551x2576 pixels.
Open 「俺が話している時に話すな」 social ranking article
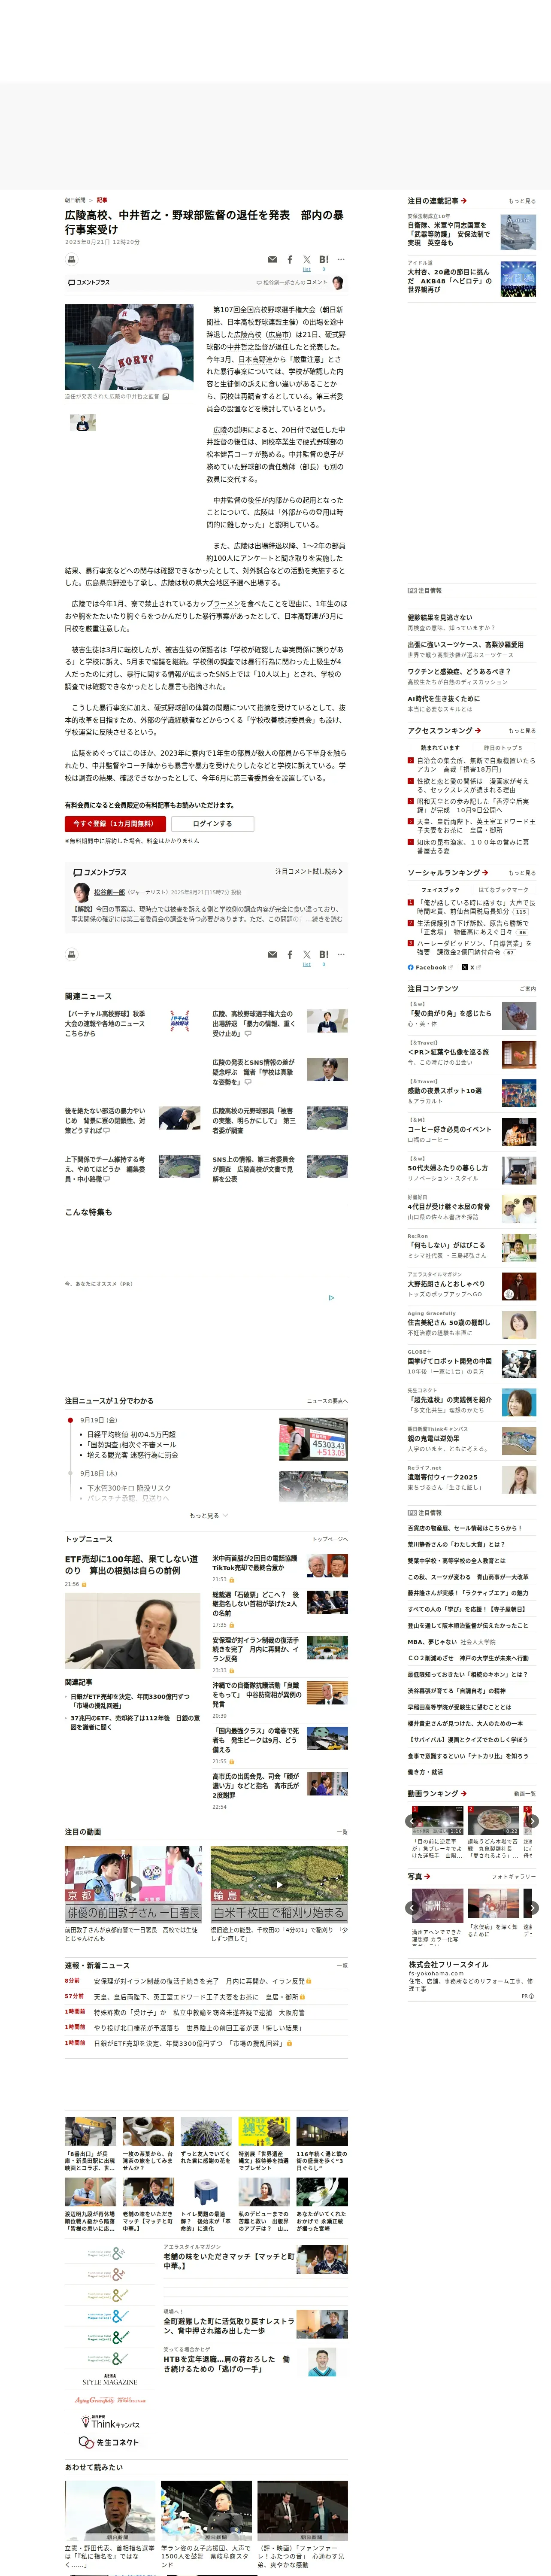click(x=476, y=907)
